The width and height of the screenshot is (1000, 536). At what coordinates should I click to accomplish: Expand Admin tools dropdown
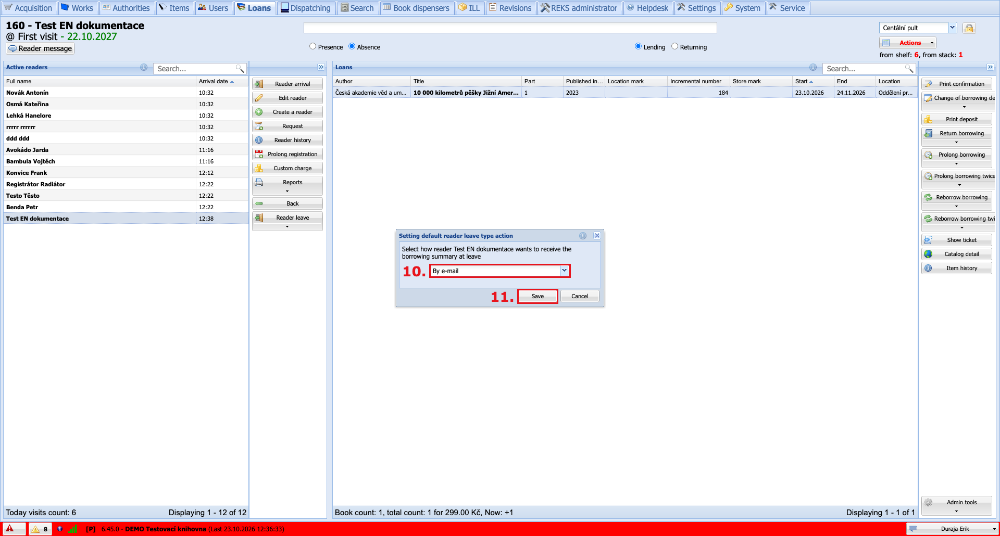tap(957, 510)
